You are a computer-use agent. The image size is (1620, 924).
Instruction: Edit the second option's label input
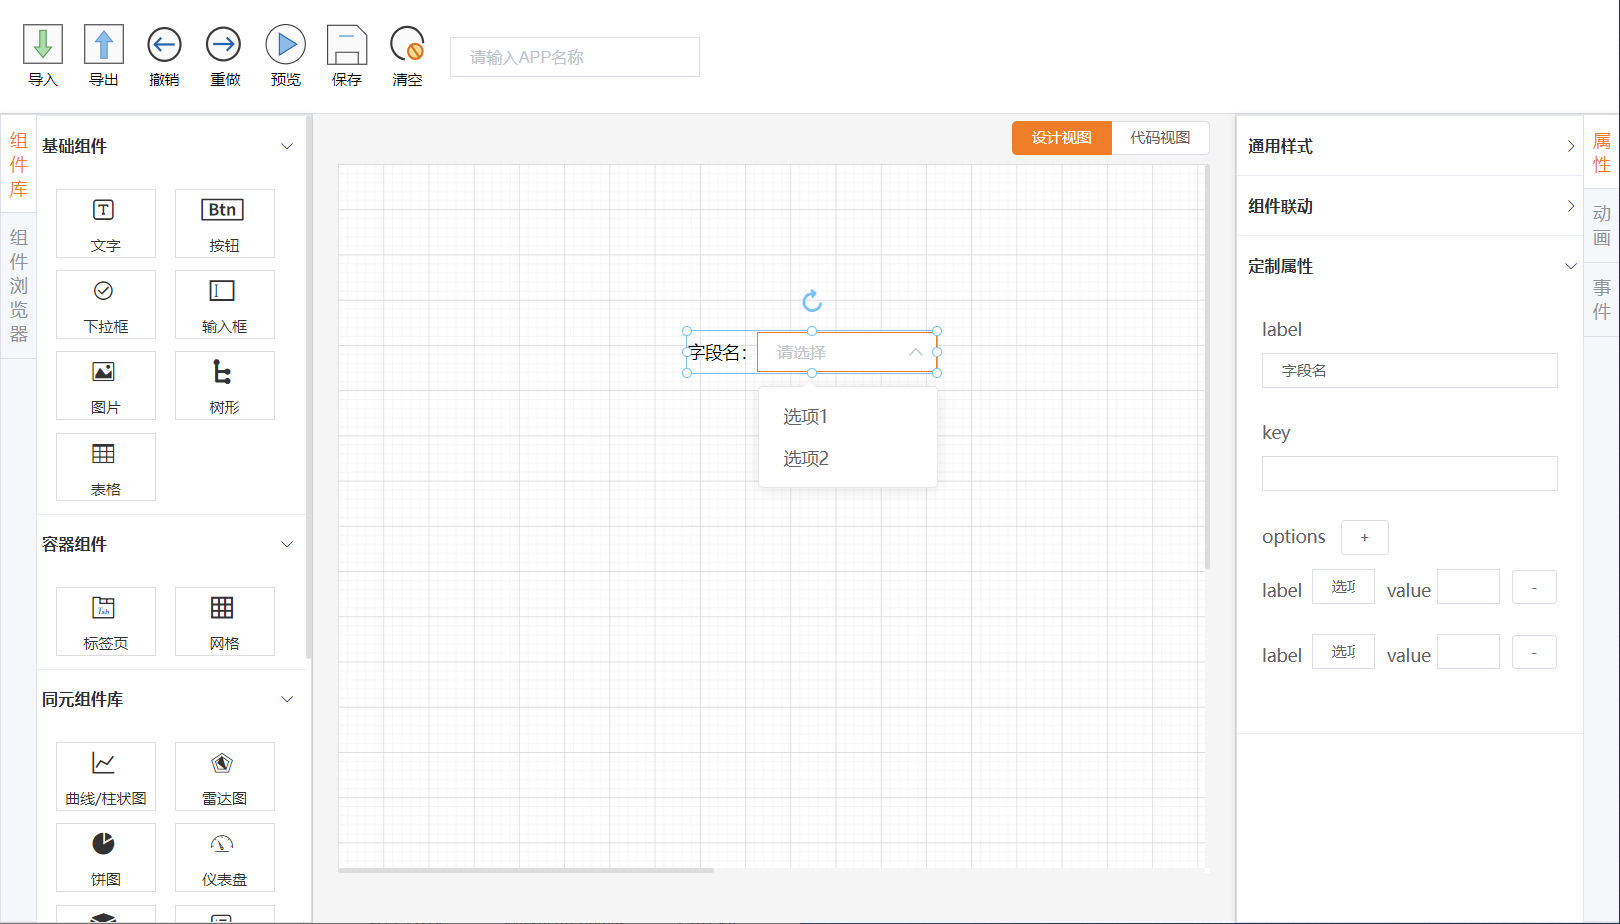(x=1343, y=651)
